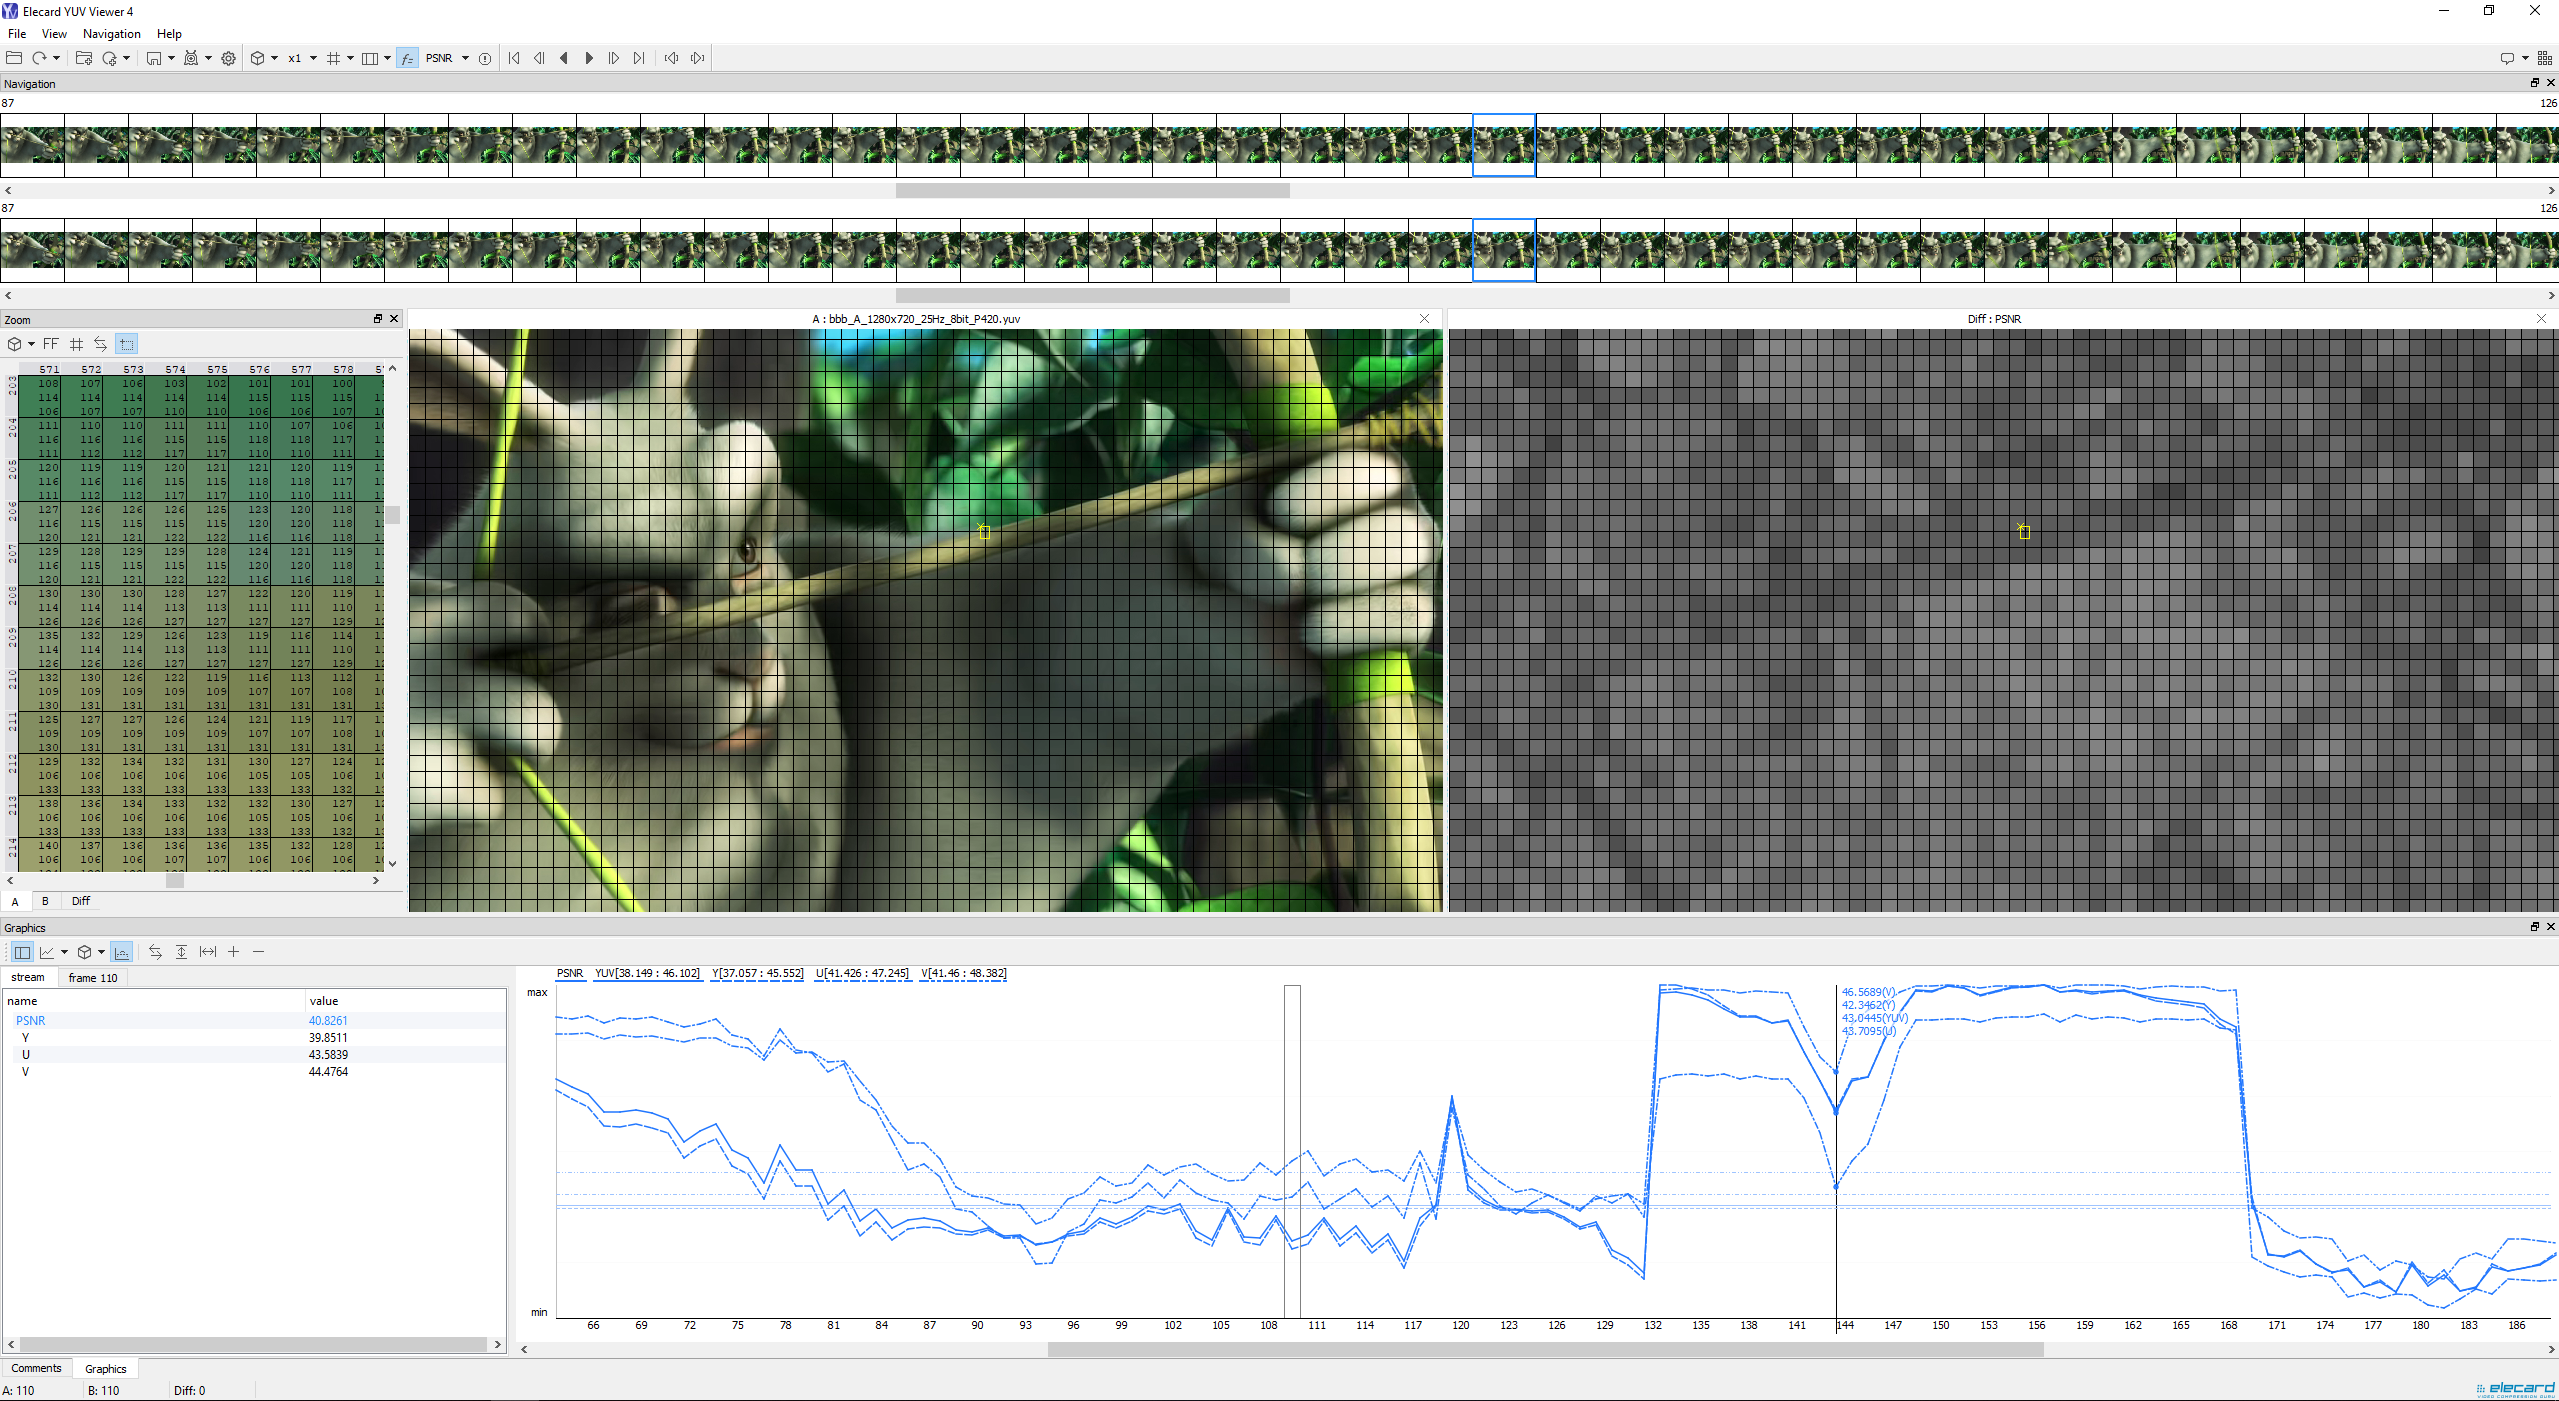Toggle the selection rectangle tool in Zoom panel

click(126, 344)
